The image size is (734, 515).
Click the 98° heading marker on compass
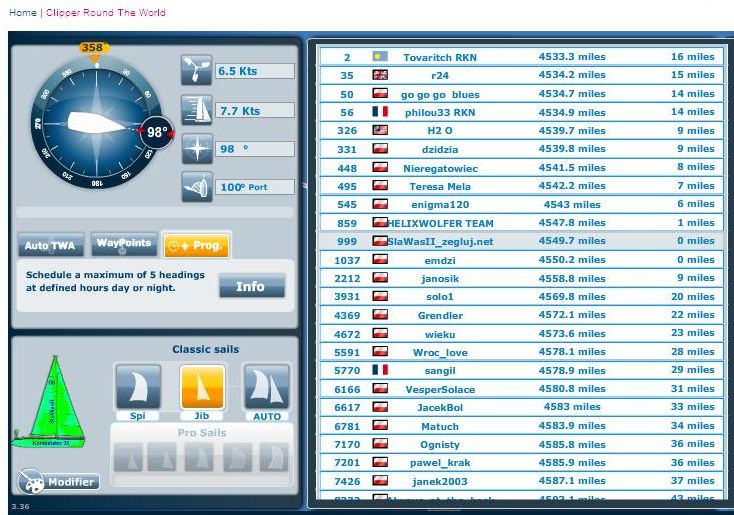click(157, 132)
